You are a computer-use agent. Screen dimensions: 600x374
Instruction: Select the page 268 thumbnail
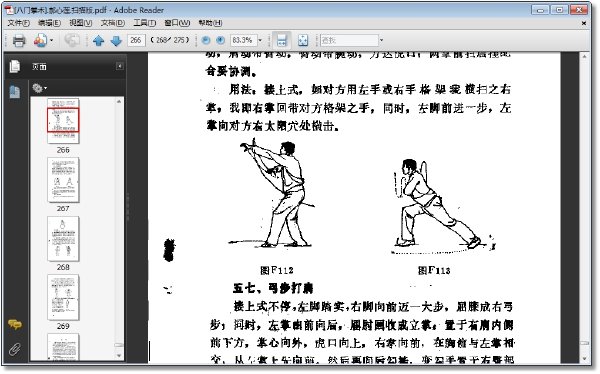coord(63,238)
